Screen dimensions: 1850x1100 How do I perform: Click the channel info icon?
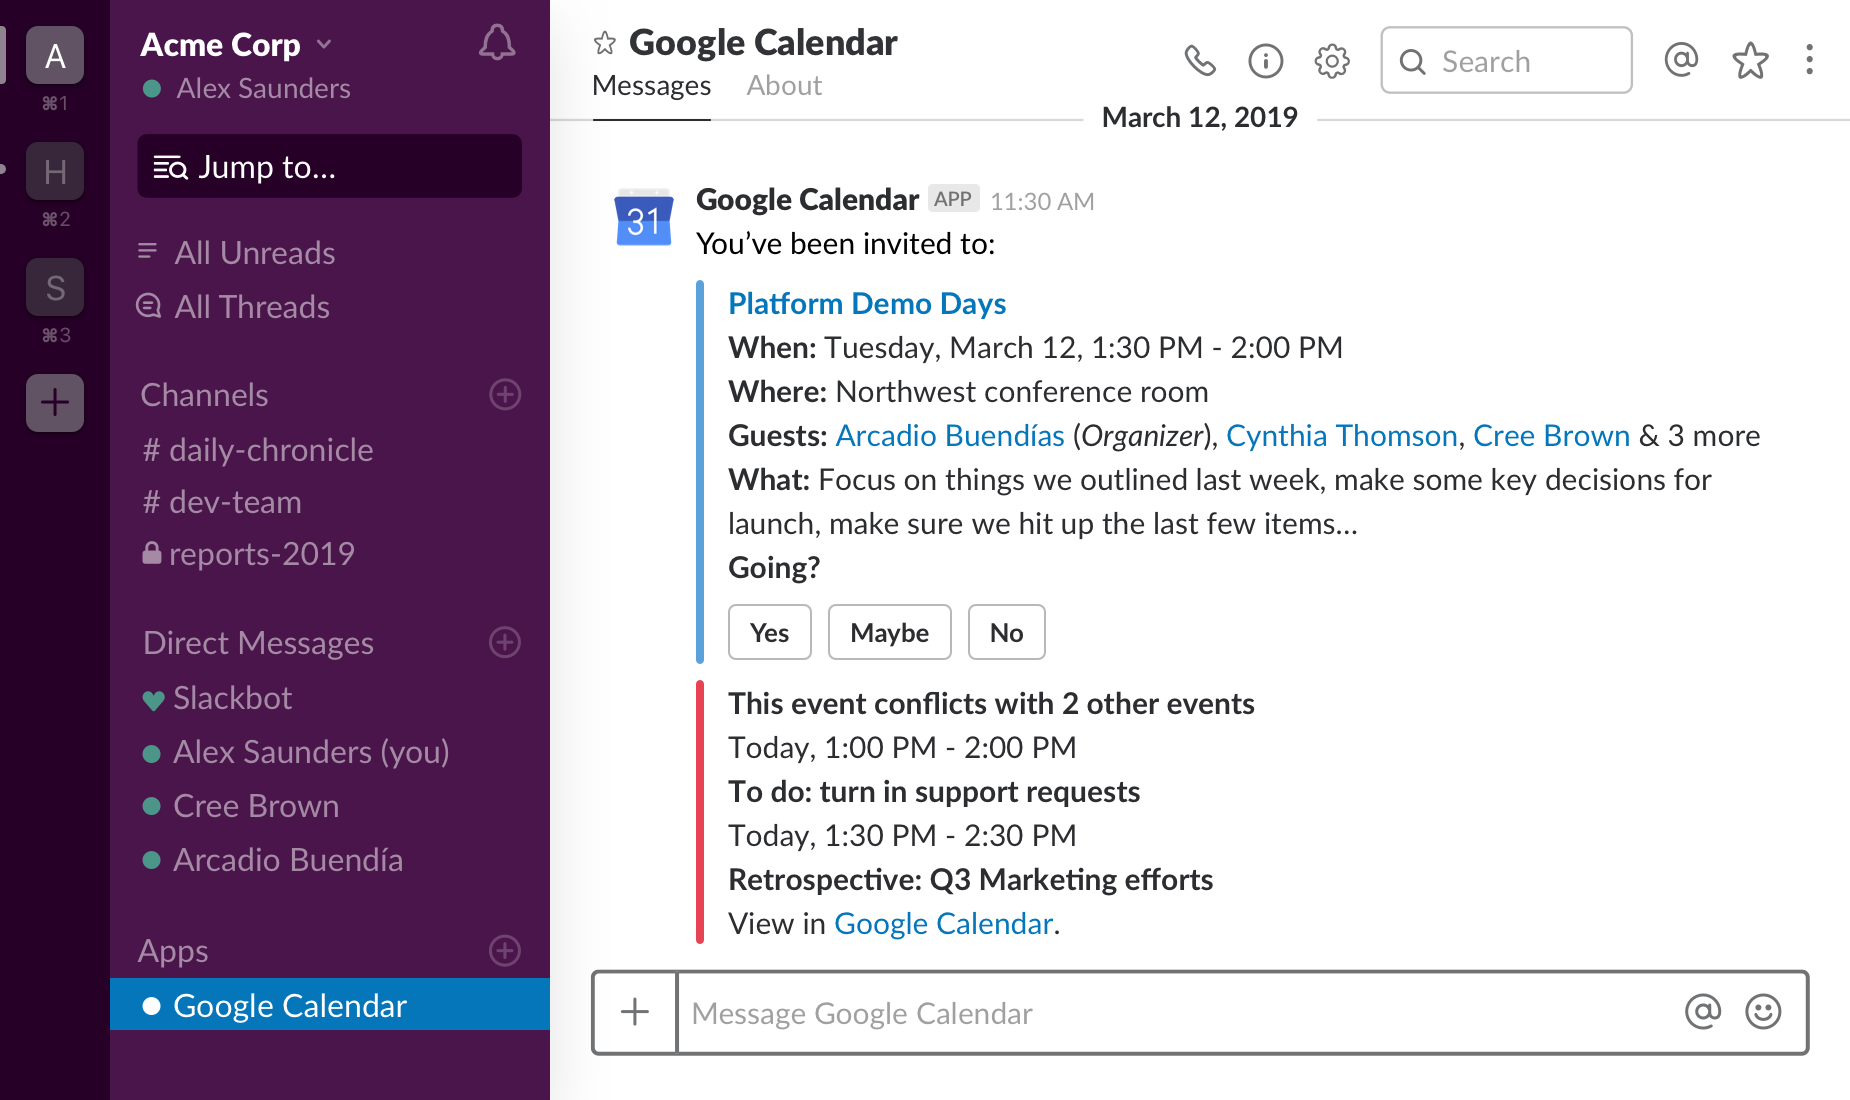(1265, 61)
